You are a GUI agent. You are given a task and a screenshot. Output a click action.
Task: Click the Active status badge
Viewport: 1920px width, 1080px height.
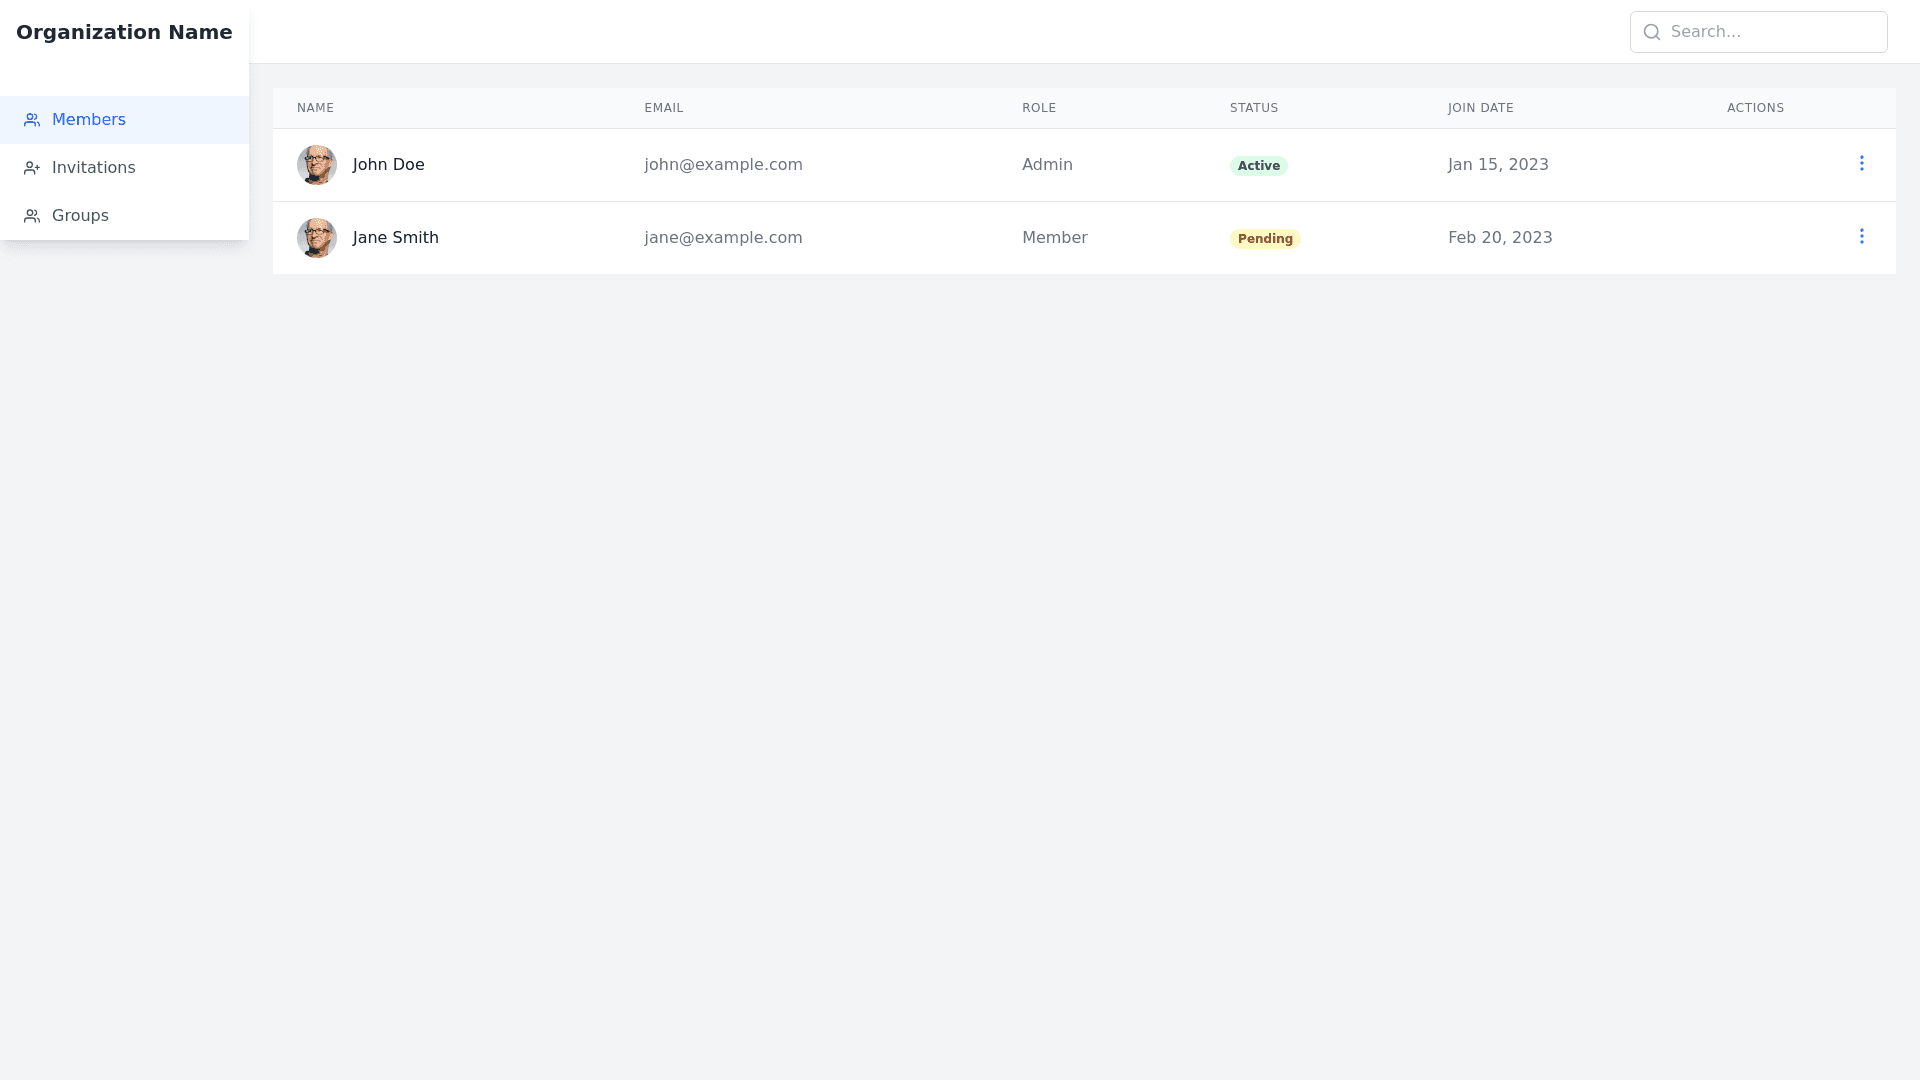(1258, 166)
